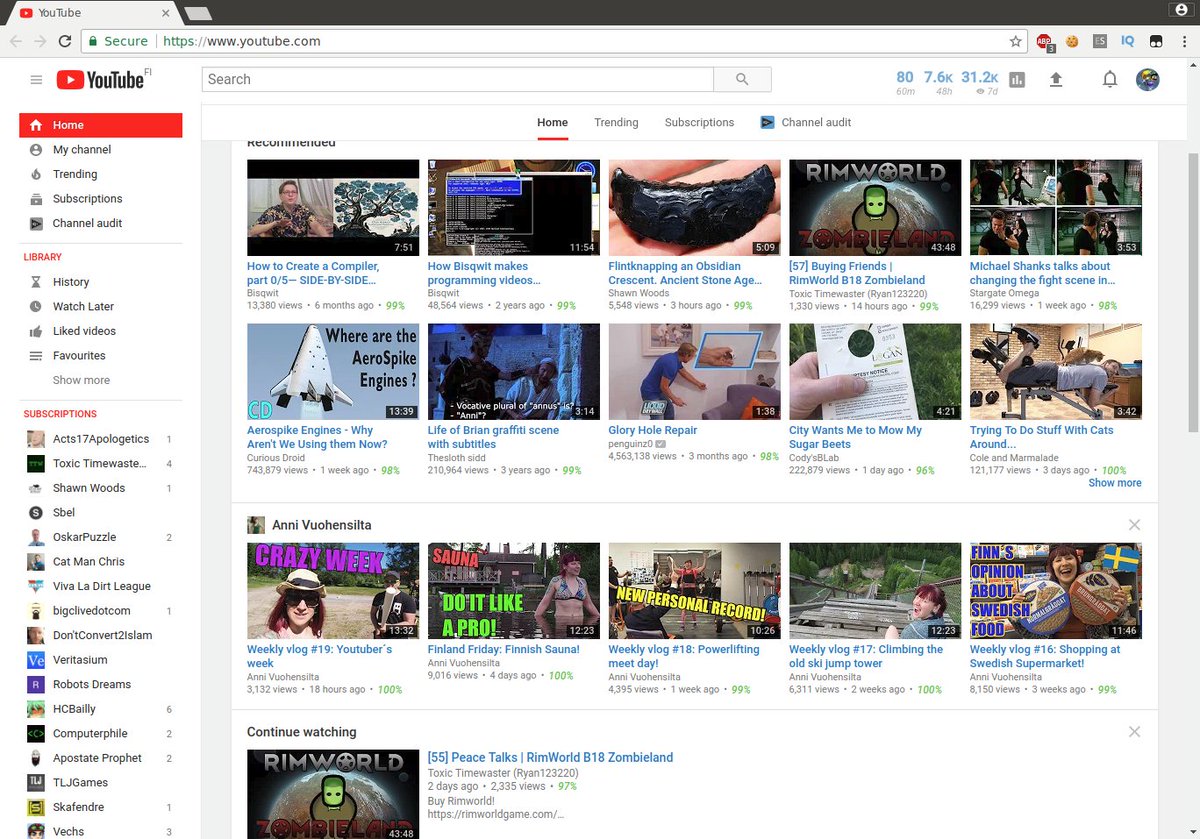Open the Channel audit top tab

coord(806,122)
